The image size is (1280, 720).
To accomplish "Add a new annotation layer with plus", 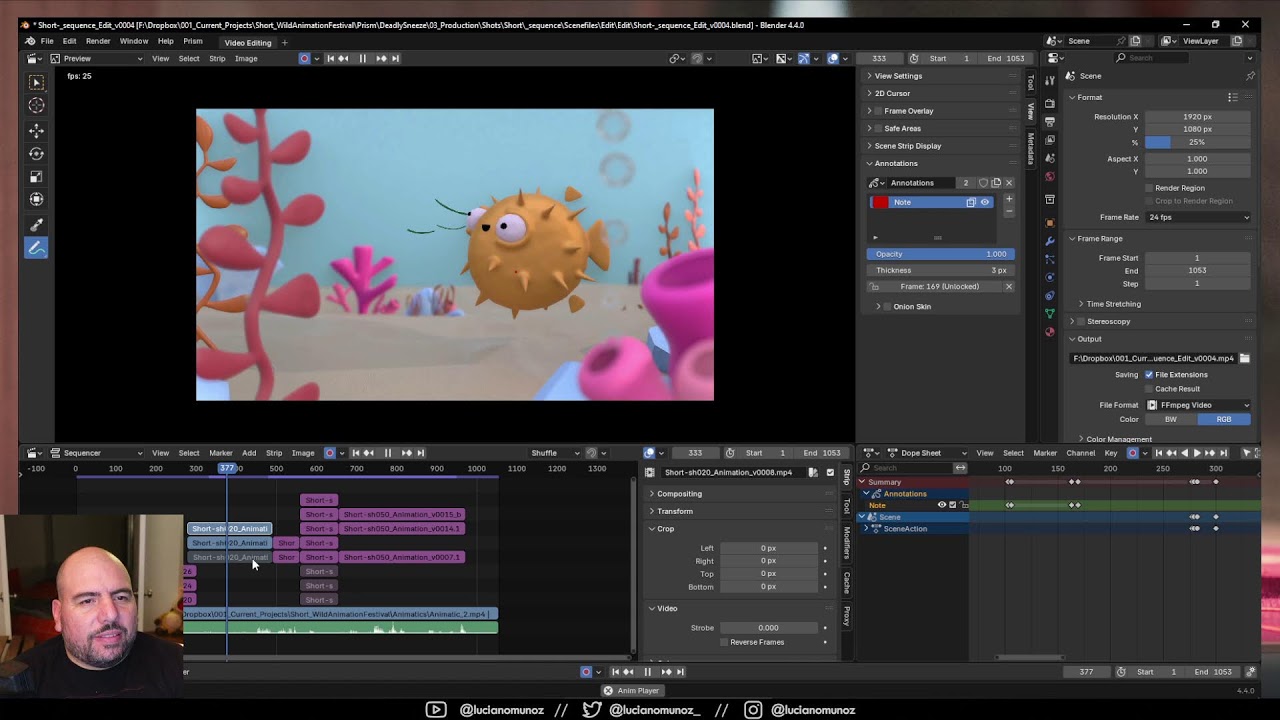I will tap(1008, 199).
